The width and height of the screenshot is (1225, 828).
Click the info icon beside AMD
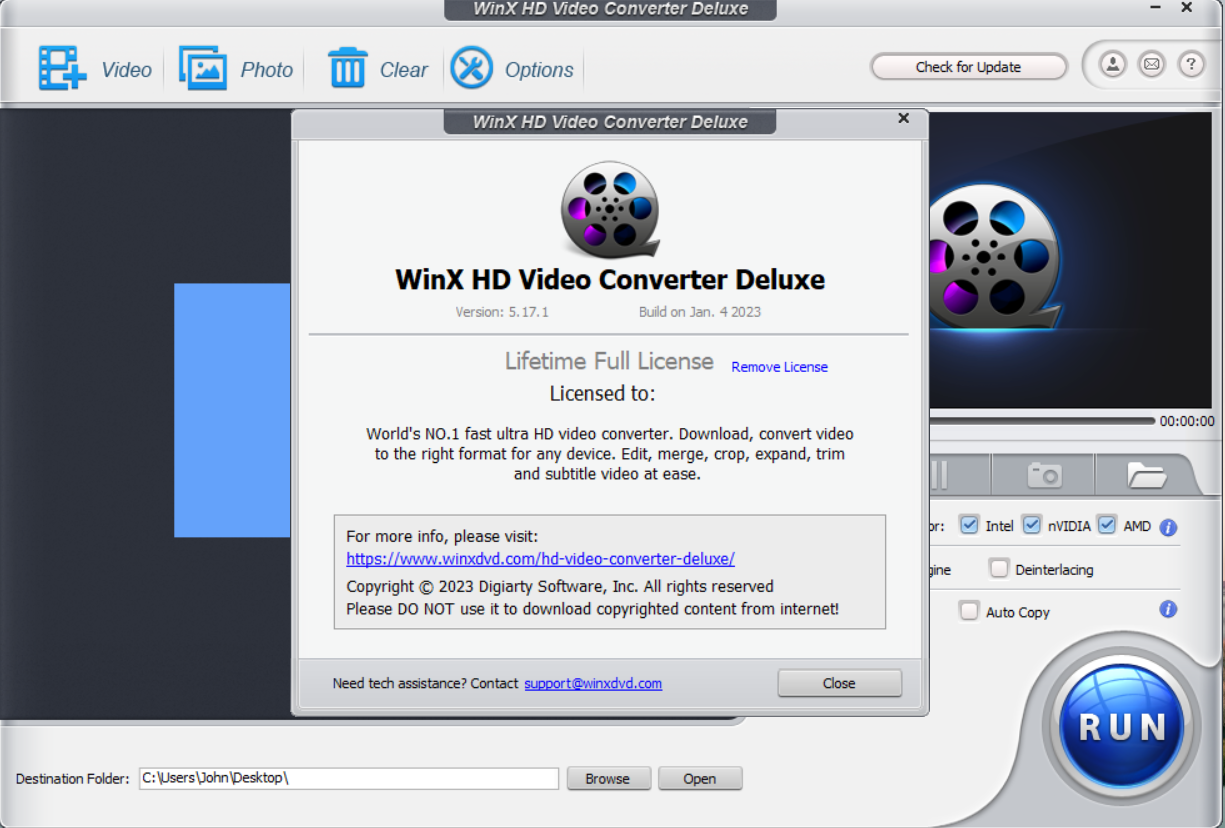coord(1168,527)
